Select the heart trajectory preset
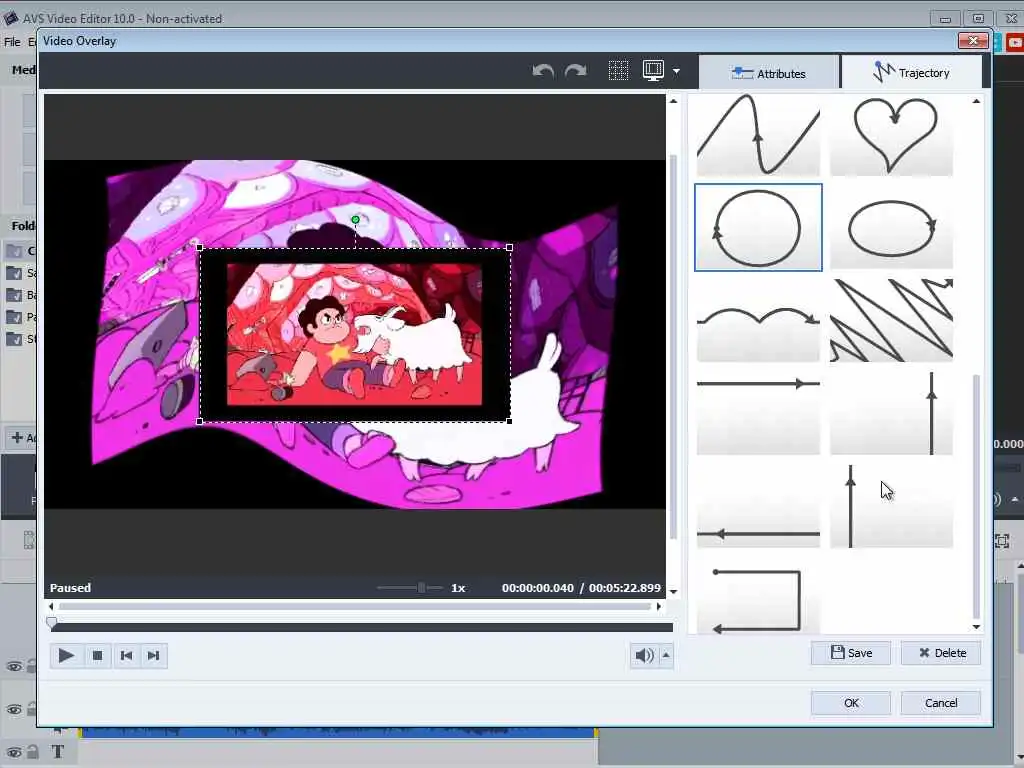The width and height of the screenshot is (1024, 768). (x=891, y=135)
